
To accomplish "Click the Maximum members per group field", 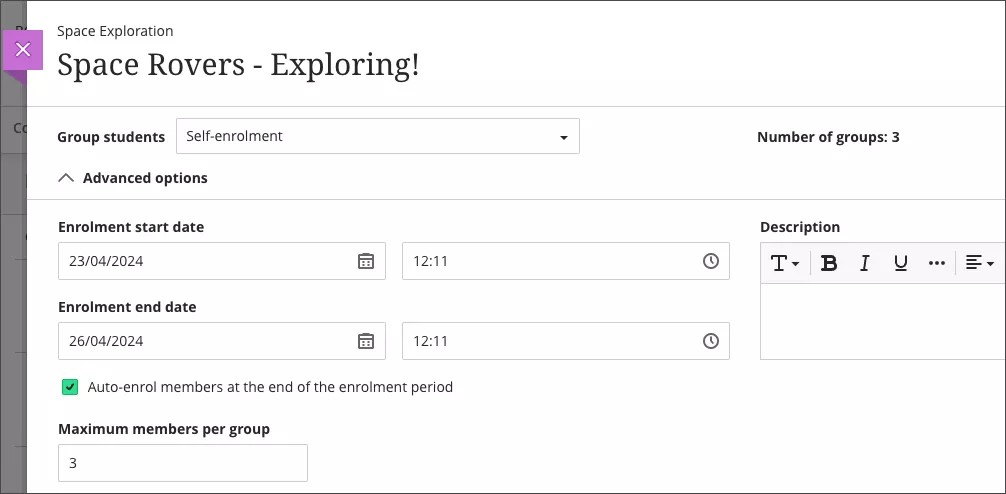I will (x=182, y=463).
